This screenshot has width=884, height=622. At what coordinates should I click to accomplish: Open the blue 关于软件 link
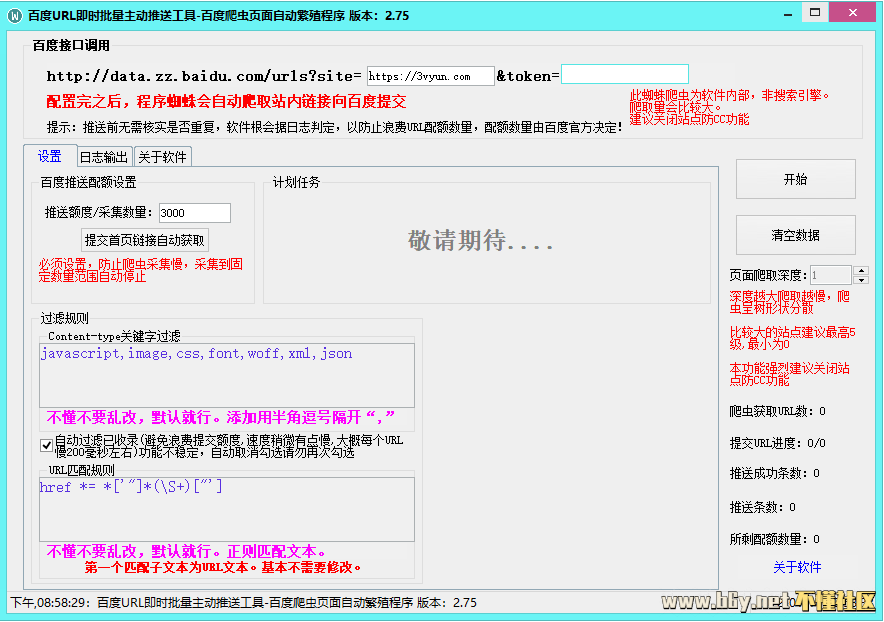coord(797,567)
